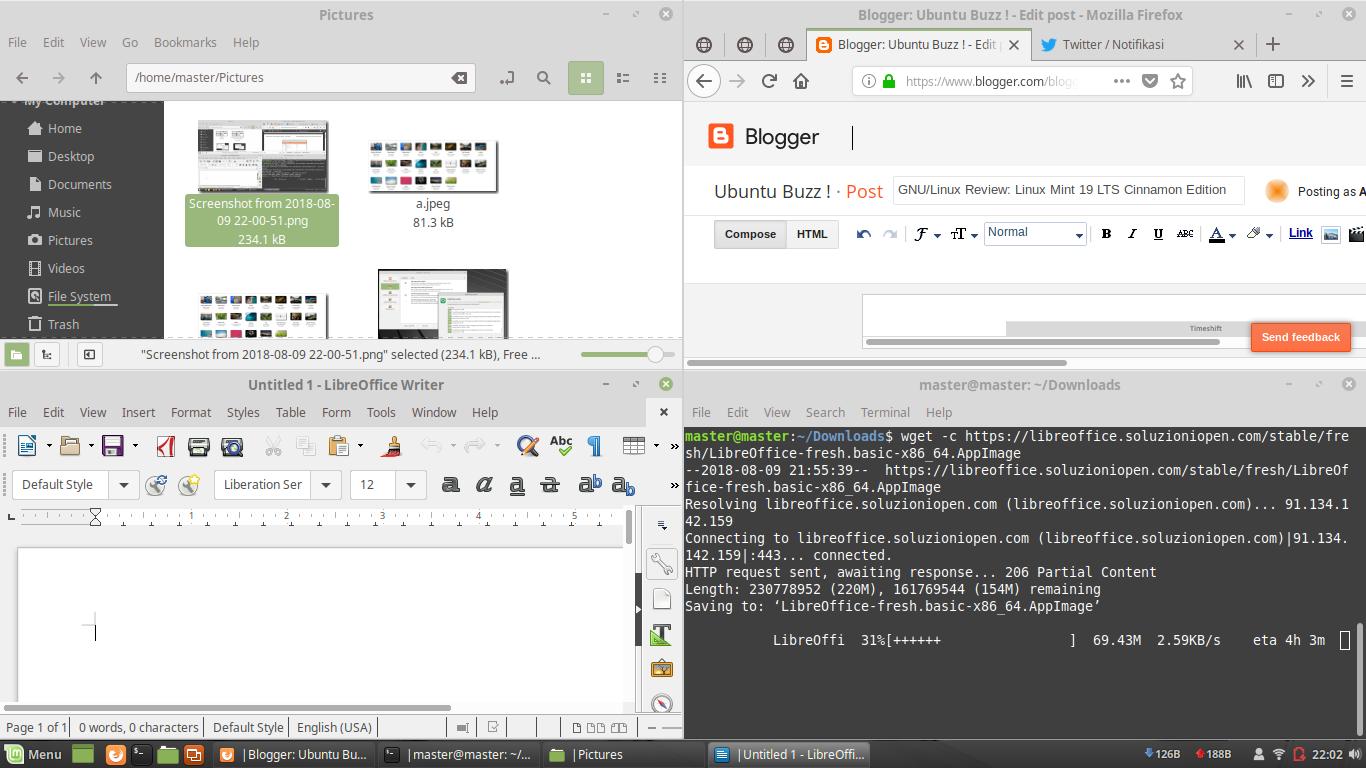Open the Table menu in LibreOffice Writer

point(290,412)
